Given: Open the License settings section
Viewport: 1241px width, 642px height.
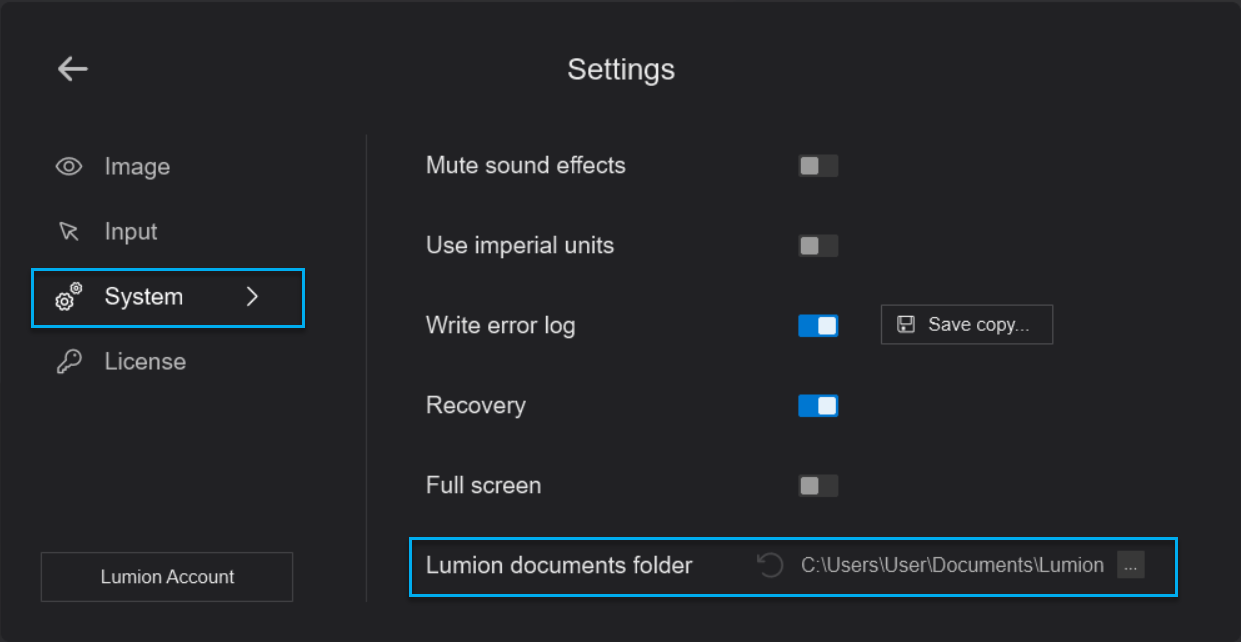Looking at the screenshot, I should point(146,361).
